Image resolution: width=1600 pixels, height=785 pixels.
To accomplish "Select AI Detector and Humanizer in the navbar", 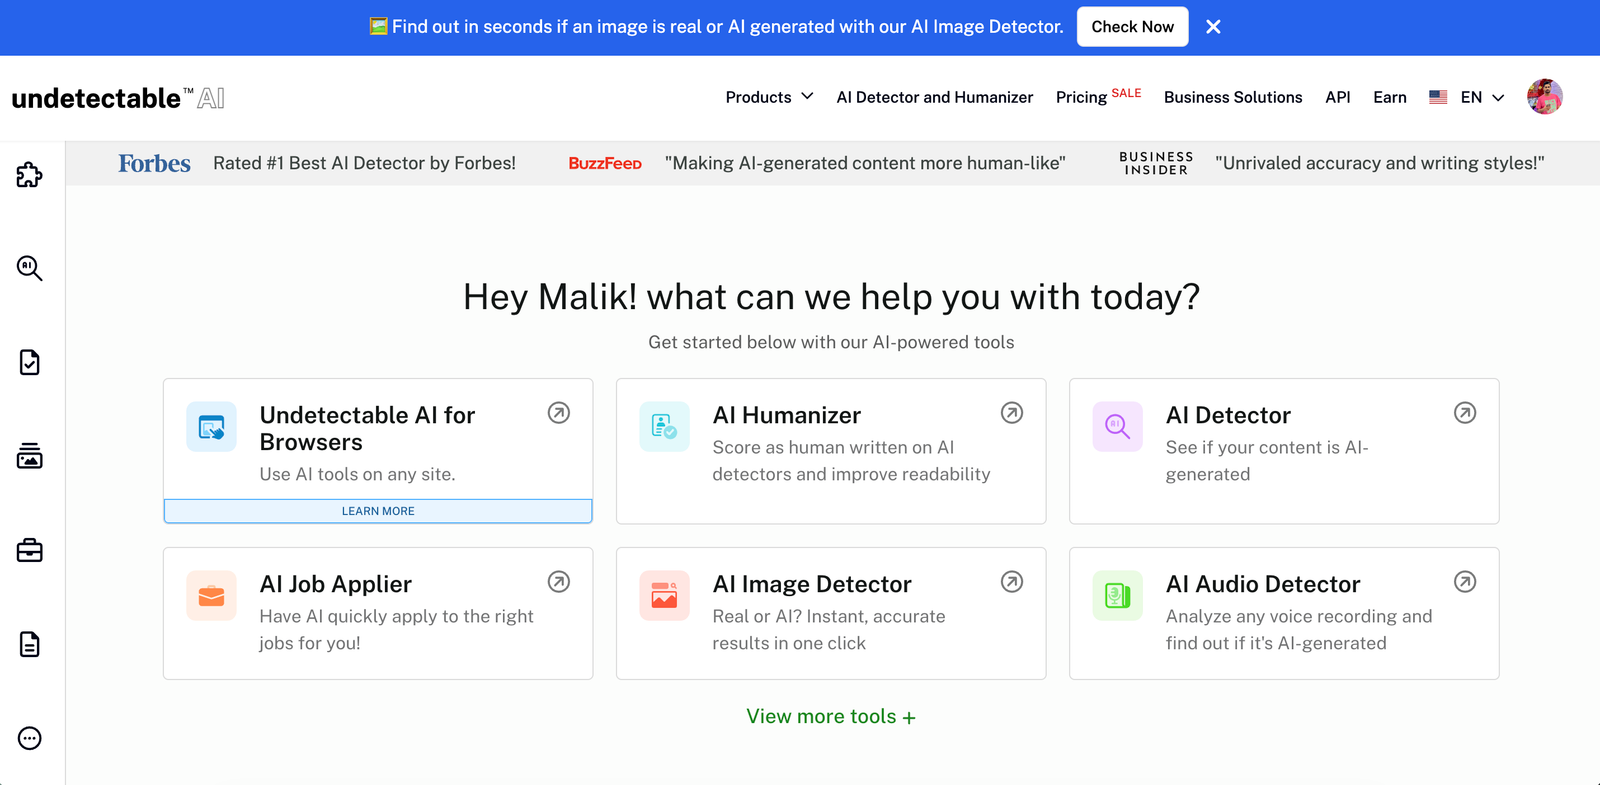I will pos(934,97).
